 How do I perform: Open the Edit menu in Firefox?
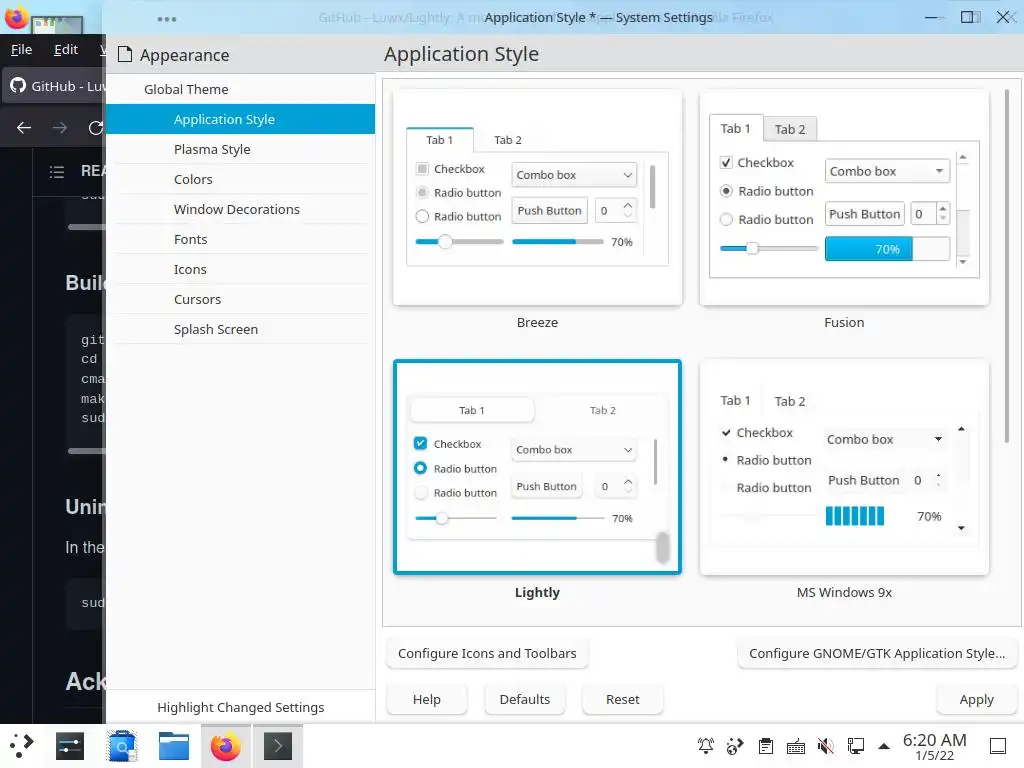[66, 50]
